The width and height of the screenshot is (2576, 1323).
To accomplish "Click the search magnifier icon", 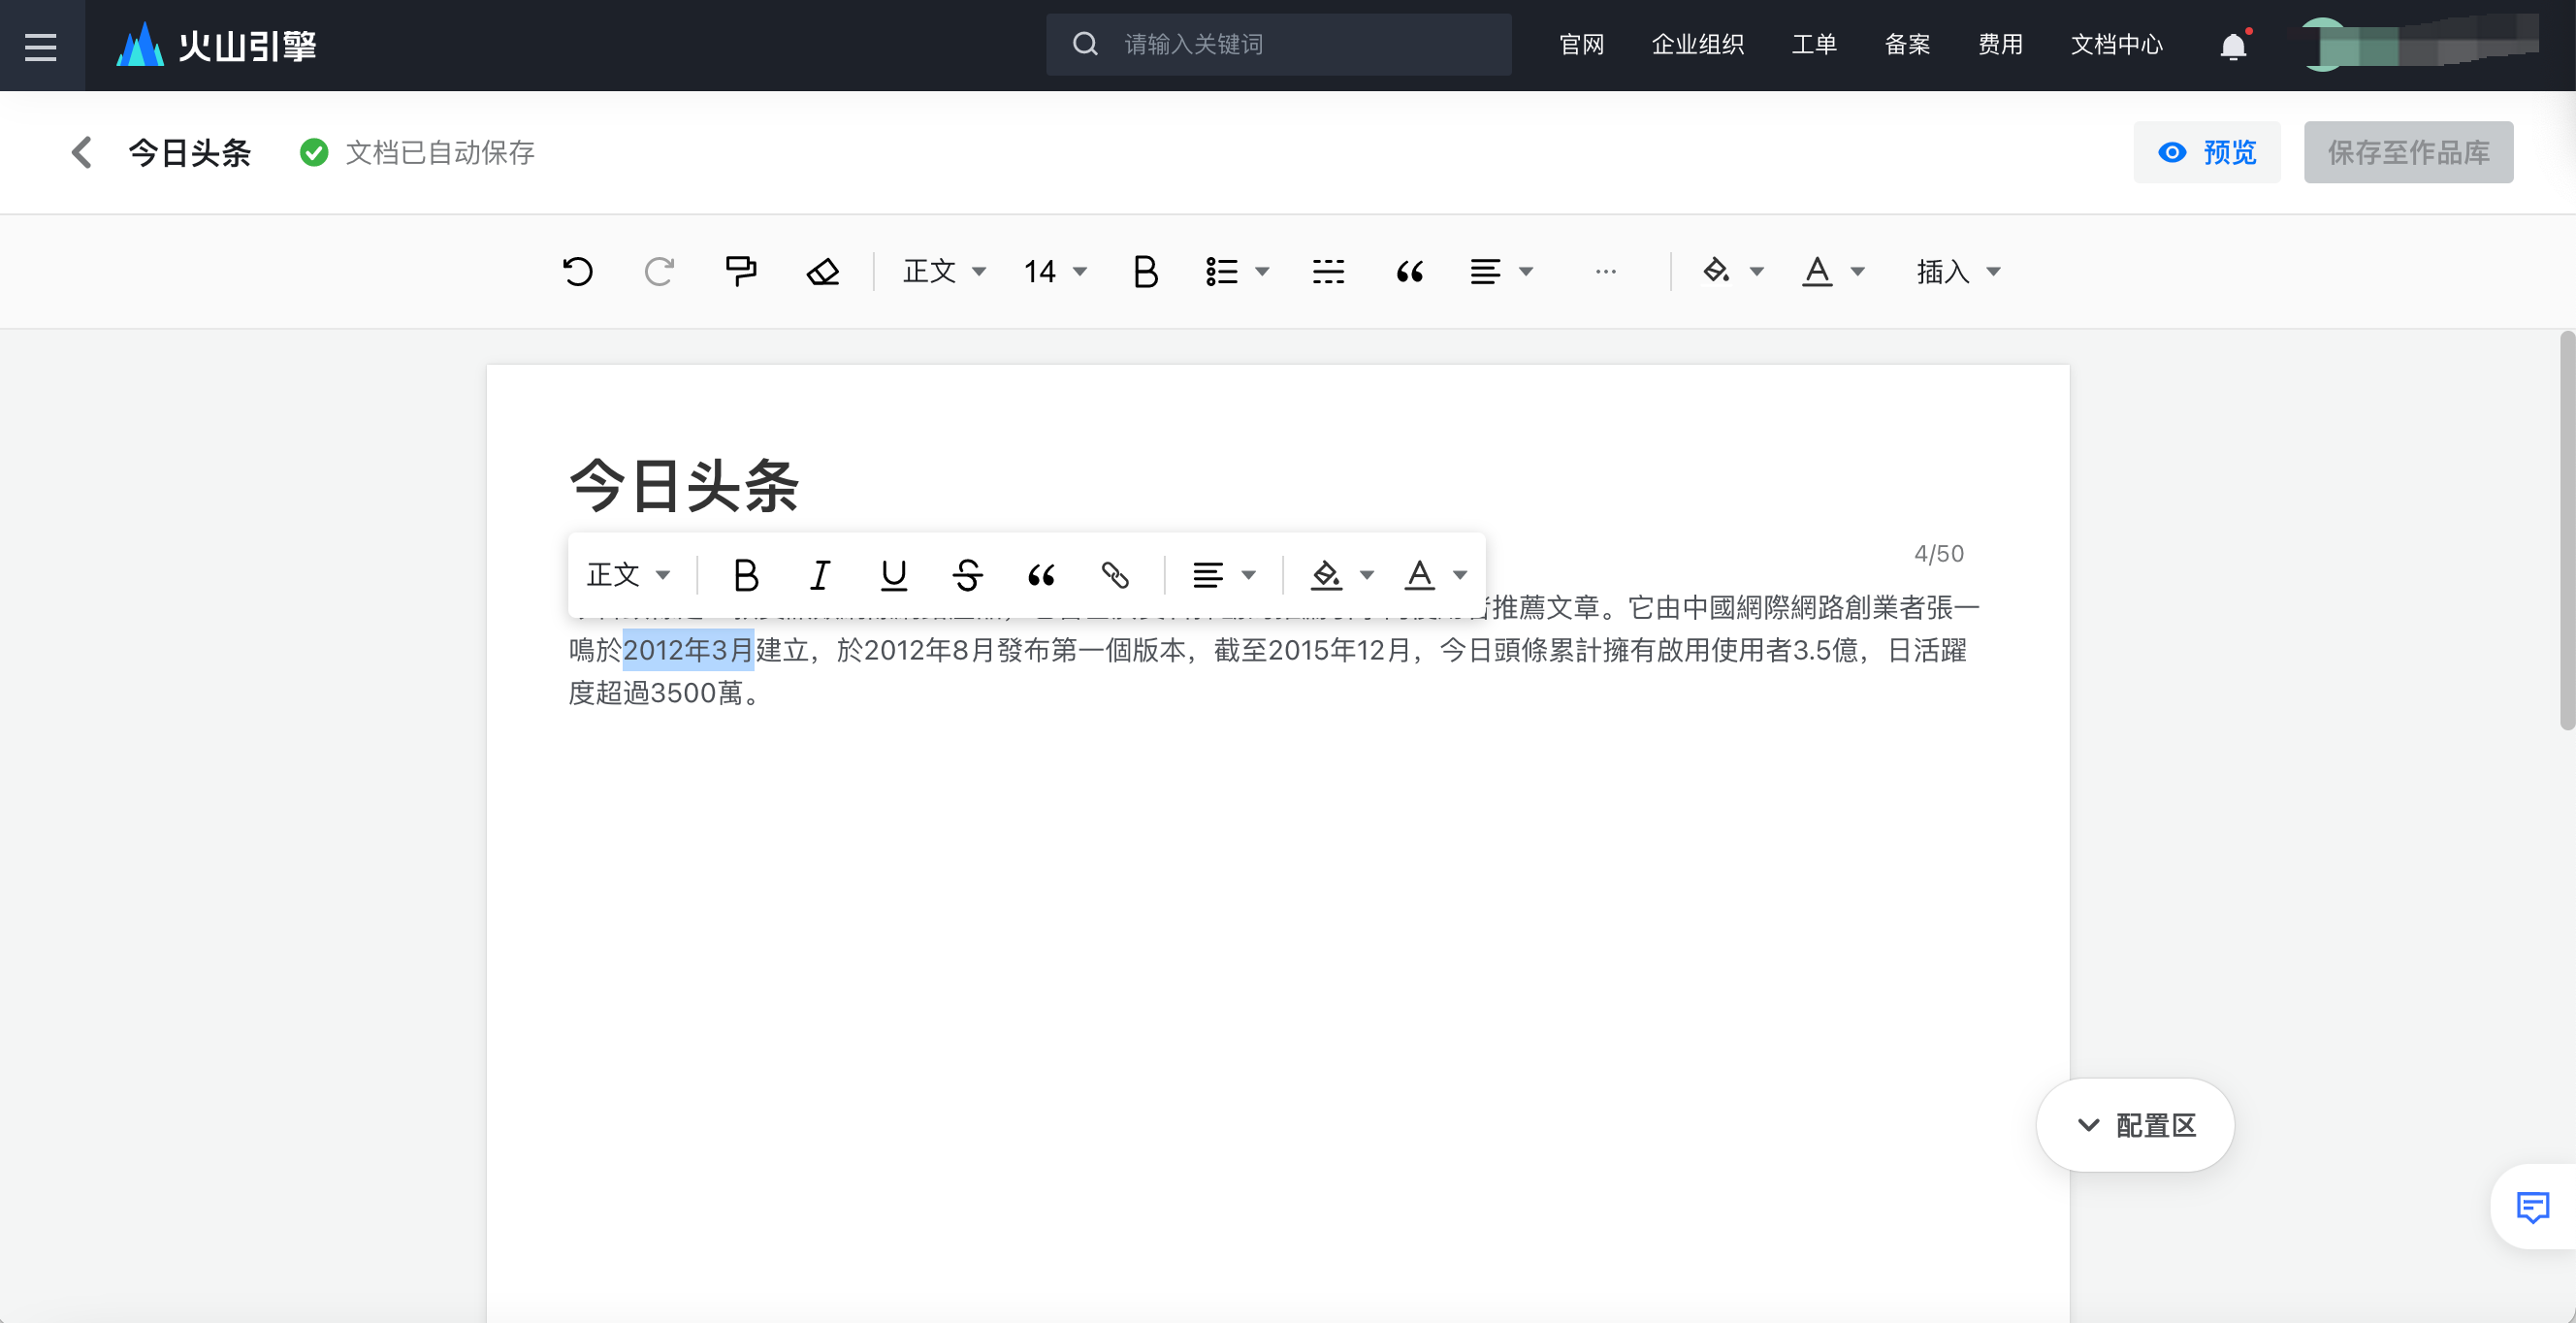I will 1085,45.
